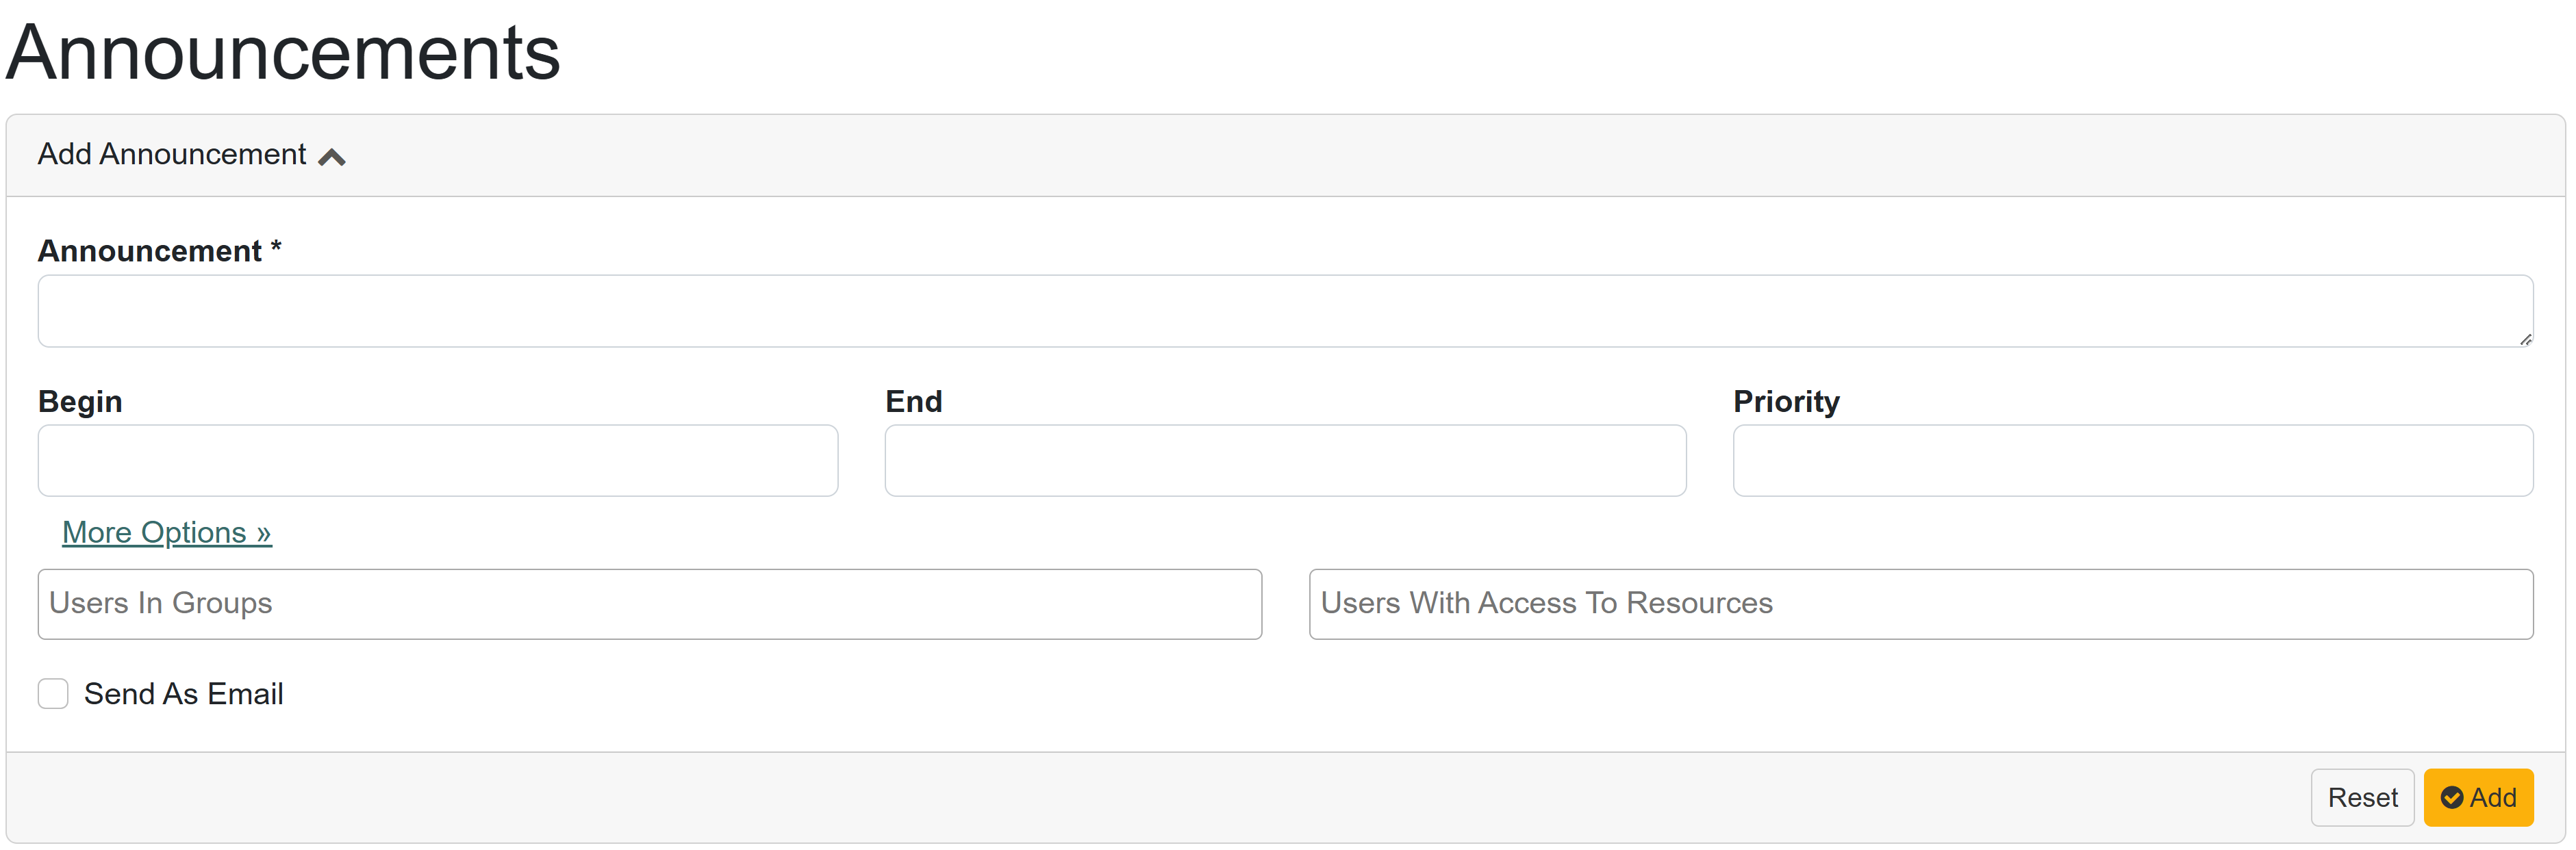Click into the End date field
Viewport: 2576px width, 850px height.
coord(1284,460)
